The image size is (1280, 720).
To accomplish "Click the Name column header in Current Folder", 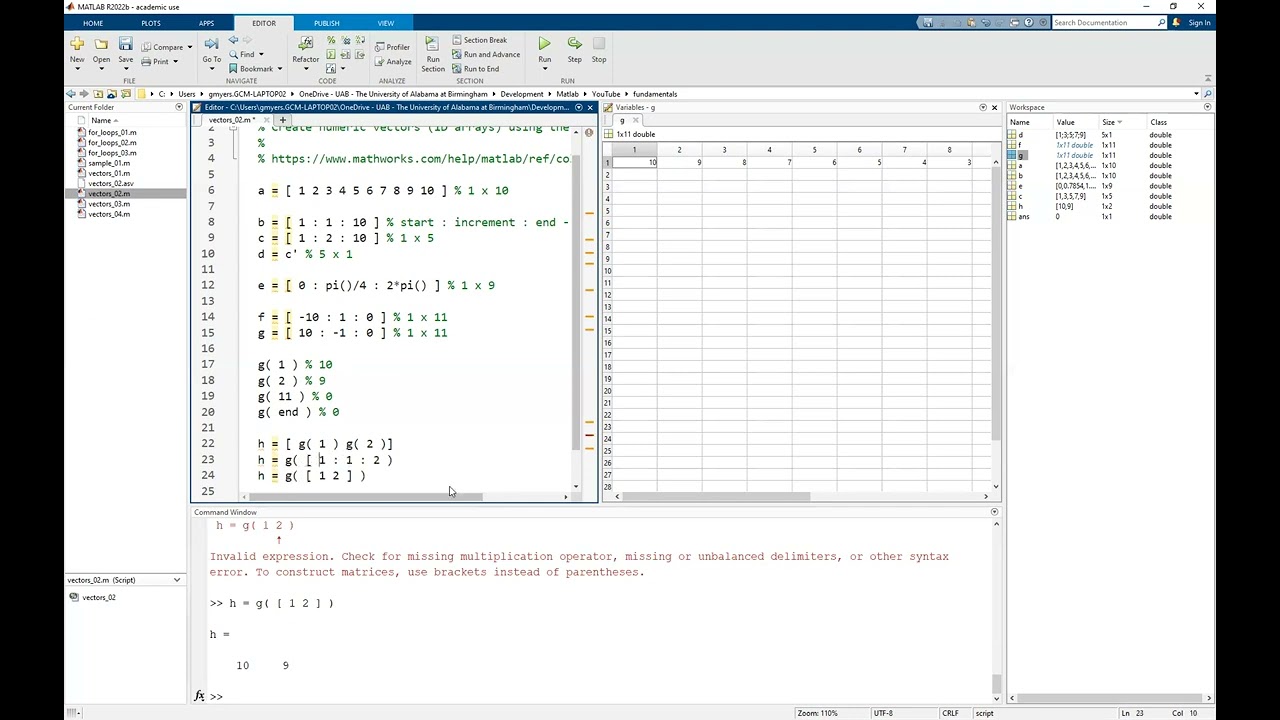I will point(101,120).
